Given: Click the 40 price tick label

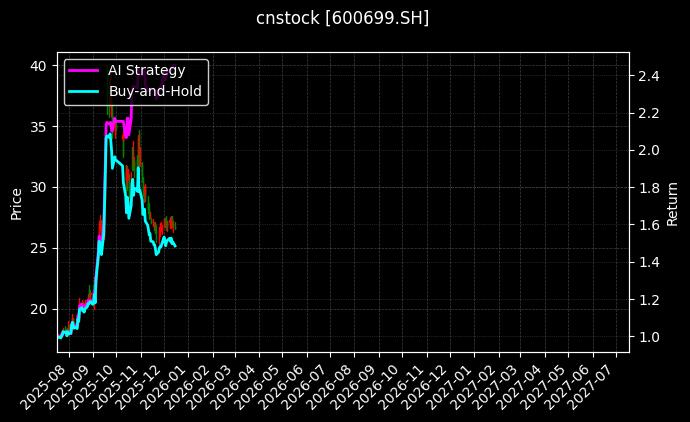Looking at the screenshot, I should tap(37, 66).
